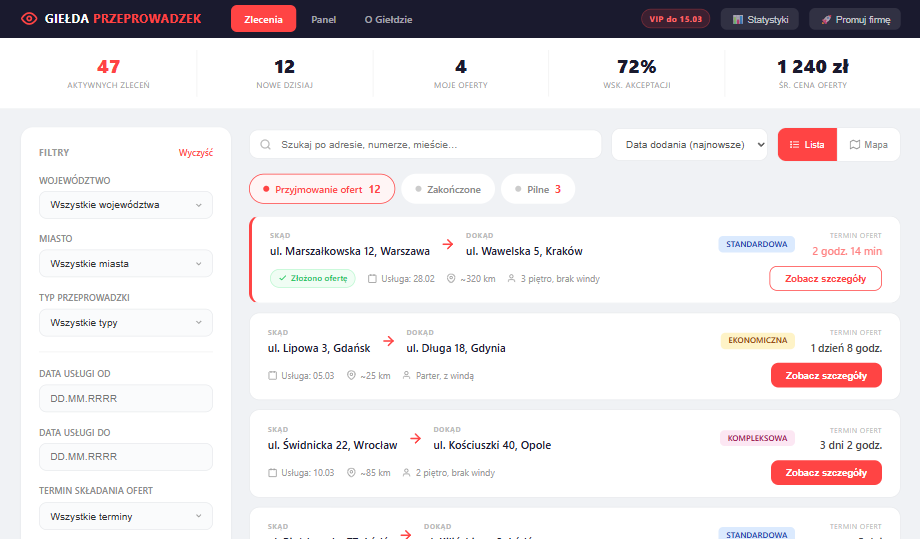Switch to Lista view
The width and height of the screenshot is (920, 539).
806,144
